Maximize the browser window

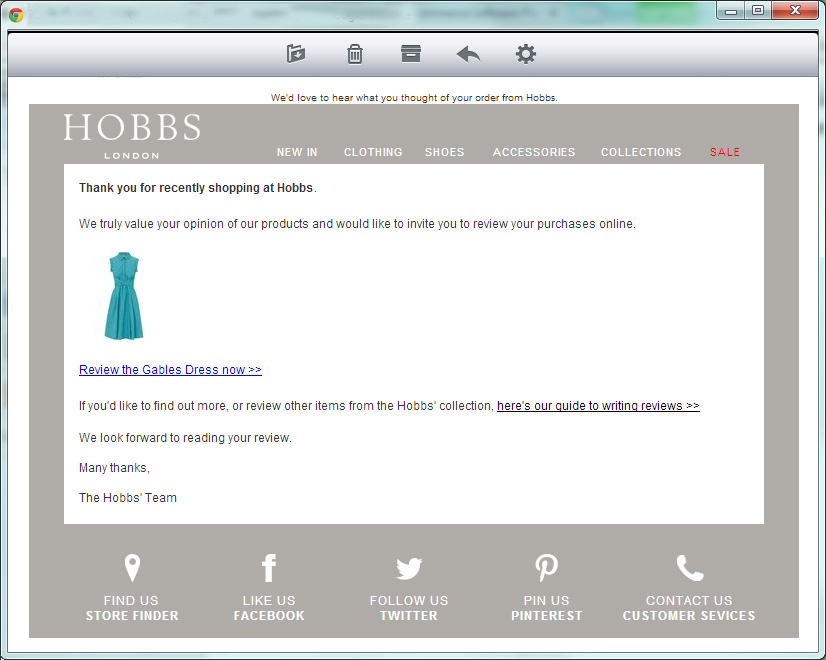tap(758, 11)
